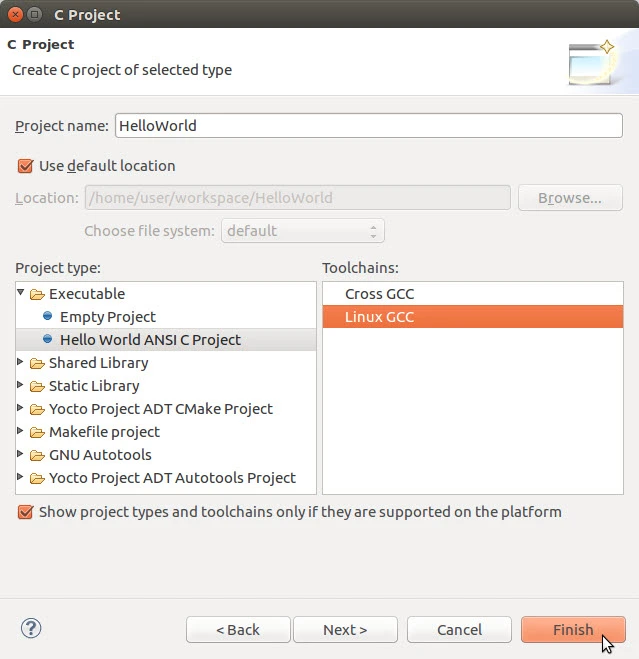Click the Static Library folder icon

(x=38, y=386)
